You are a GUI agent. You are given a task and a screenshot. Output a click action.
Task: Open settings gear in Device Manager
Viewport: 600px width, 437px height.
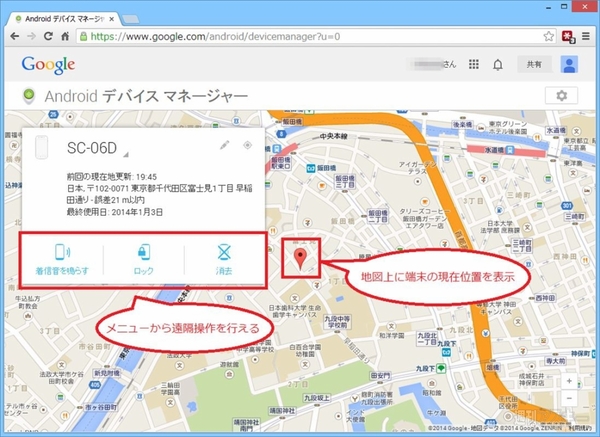tap(561, 95)
